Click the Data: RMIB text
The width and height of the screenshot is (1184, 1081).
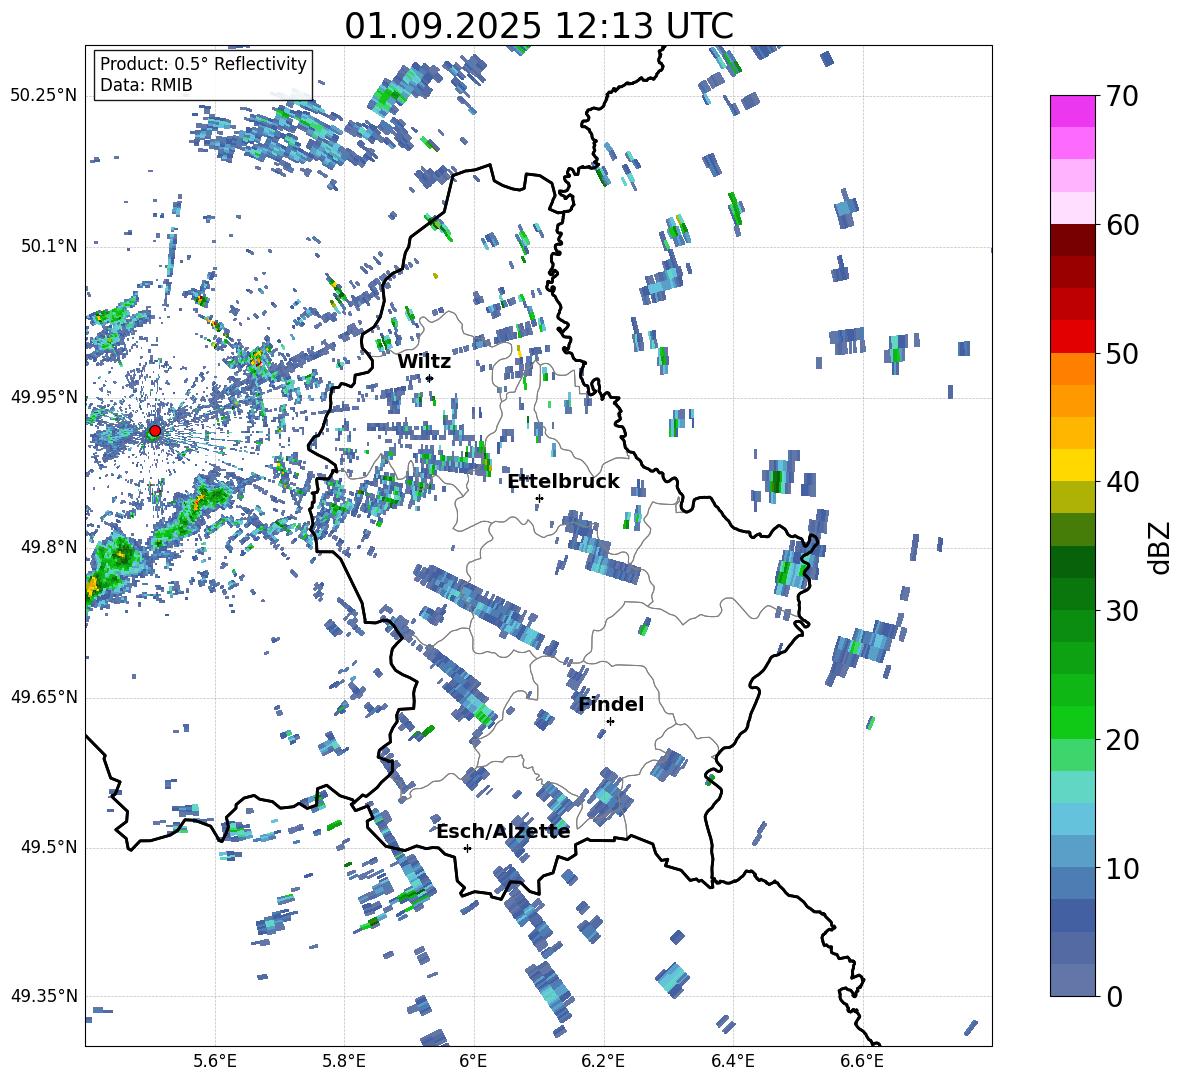[x=146, y=85]
